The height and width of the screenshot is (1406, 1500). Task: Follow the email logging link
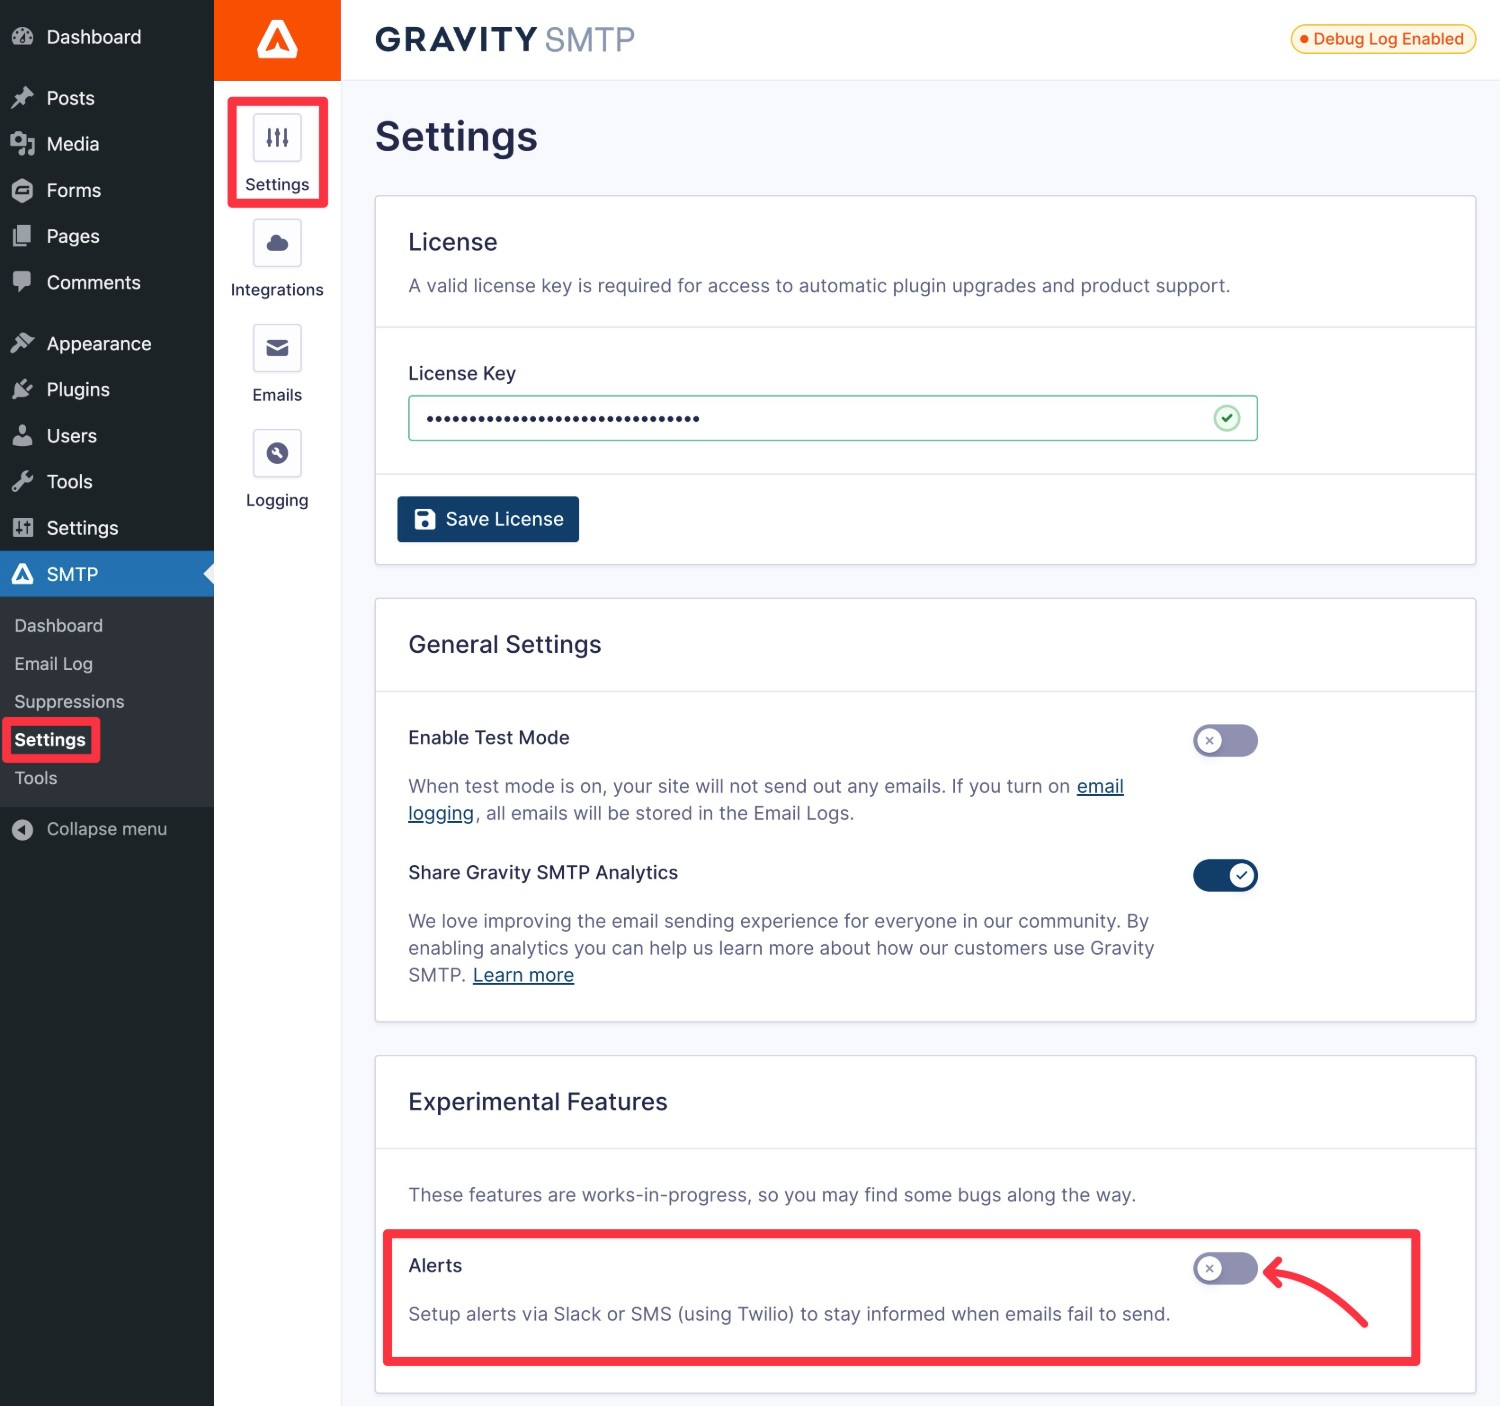[x=1100, y=786]
